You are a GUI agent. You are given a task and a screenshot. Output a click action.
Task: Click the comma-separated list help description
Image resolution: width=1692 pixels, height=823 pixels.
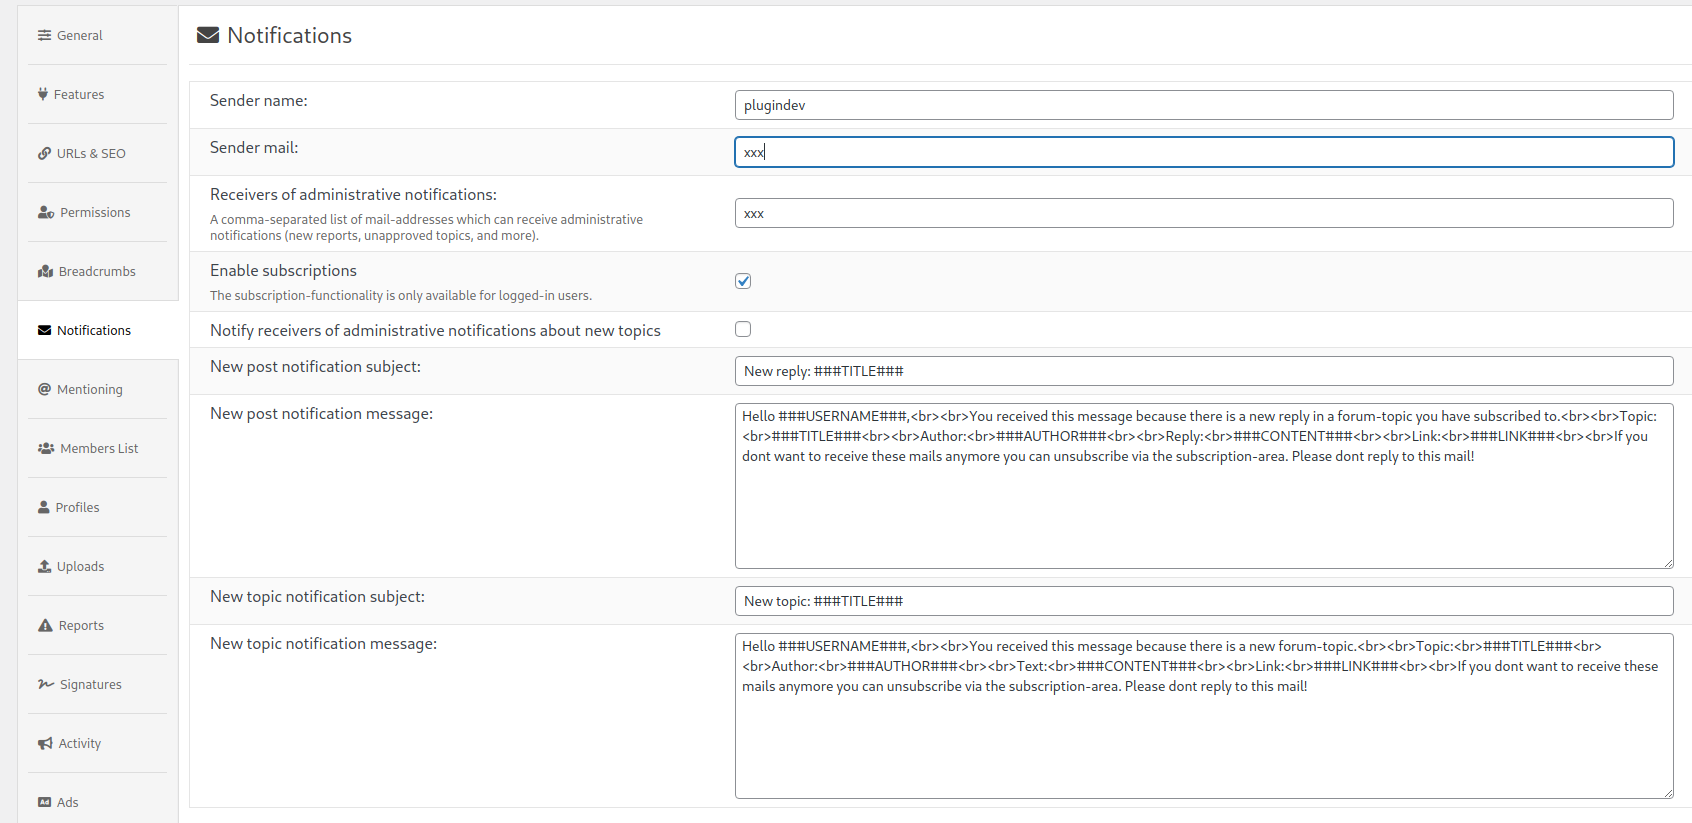426,228
